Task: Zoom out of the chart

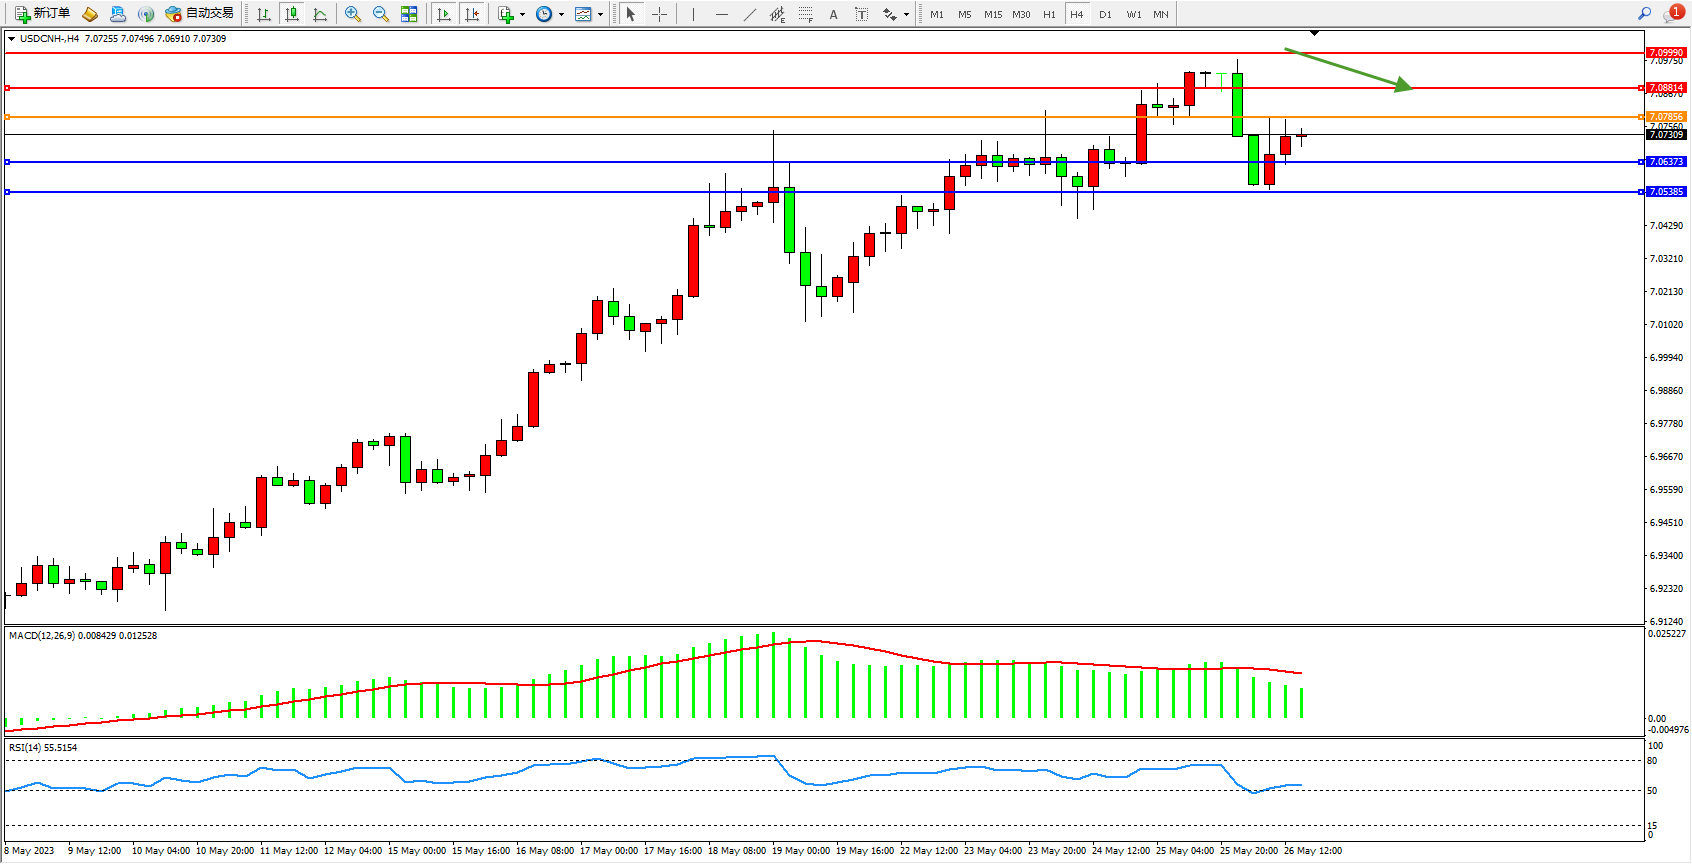Action: pos(381,14)
